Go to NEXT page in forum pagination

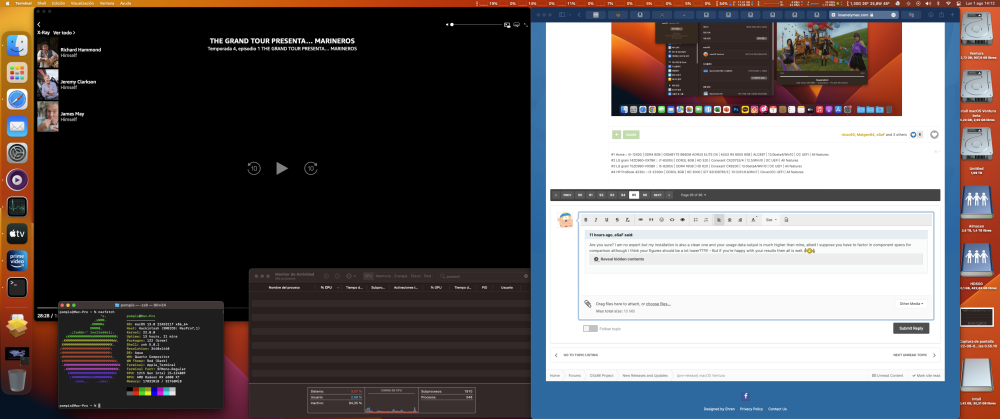[x=658, y=195]
